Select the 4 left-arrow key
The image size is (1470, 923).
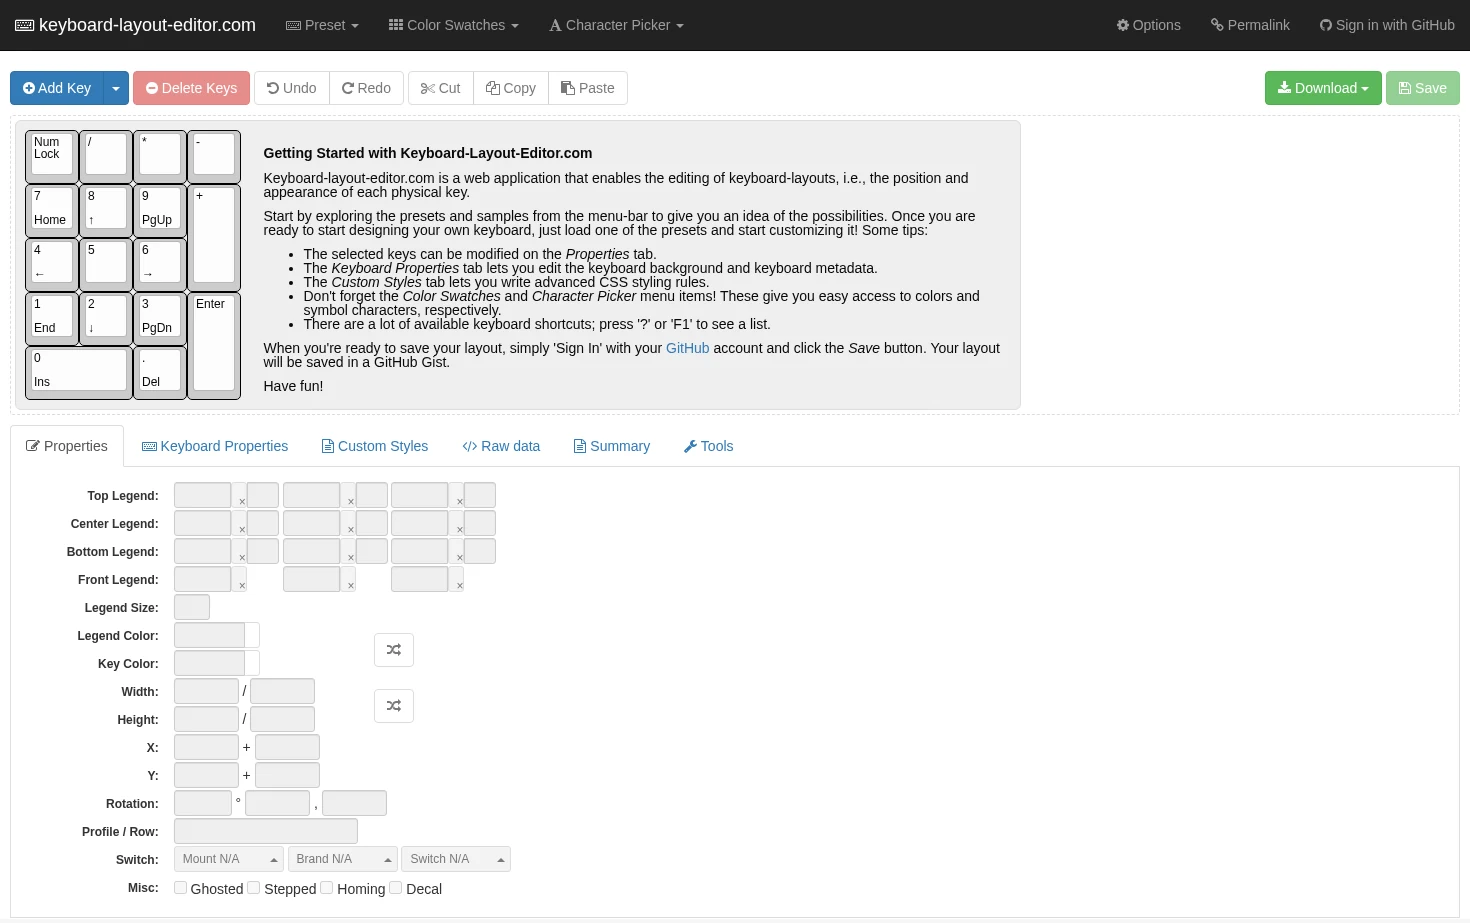(52, 265)
